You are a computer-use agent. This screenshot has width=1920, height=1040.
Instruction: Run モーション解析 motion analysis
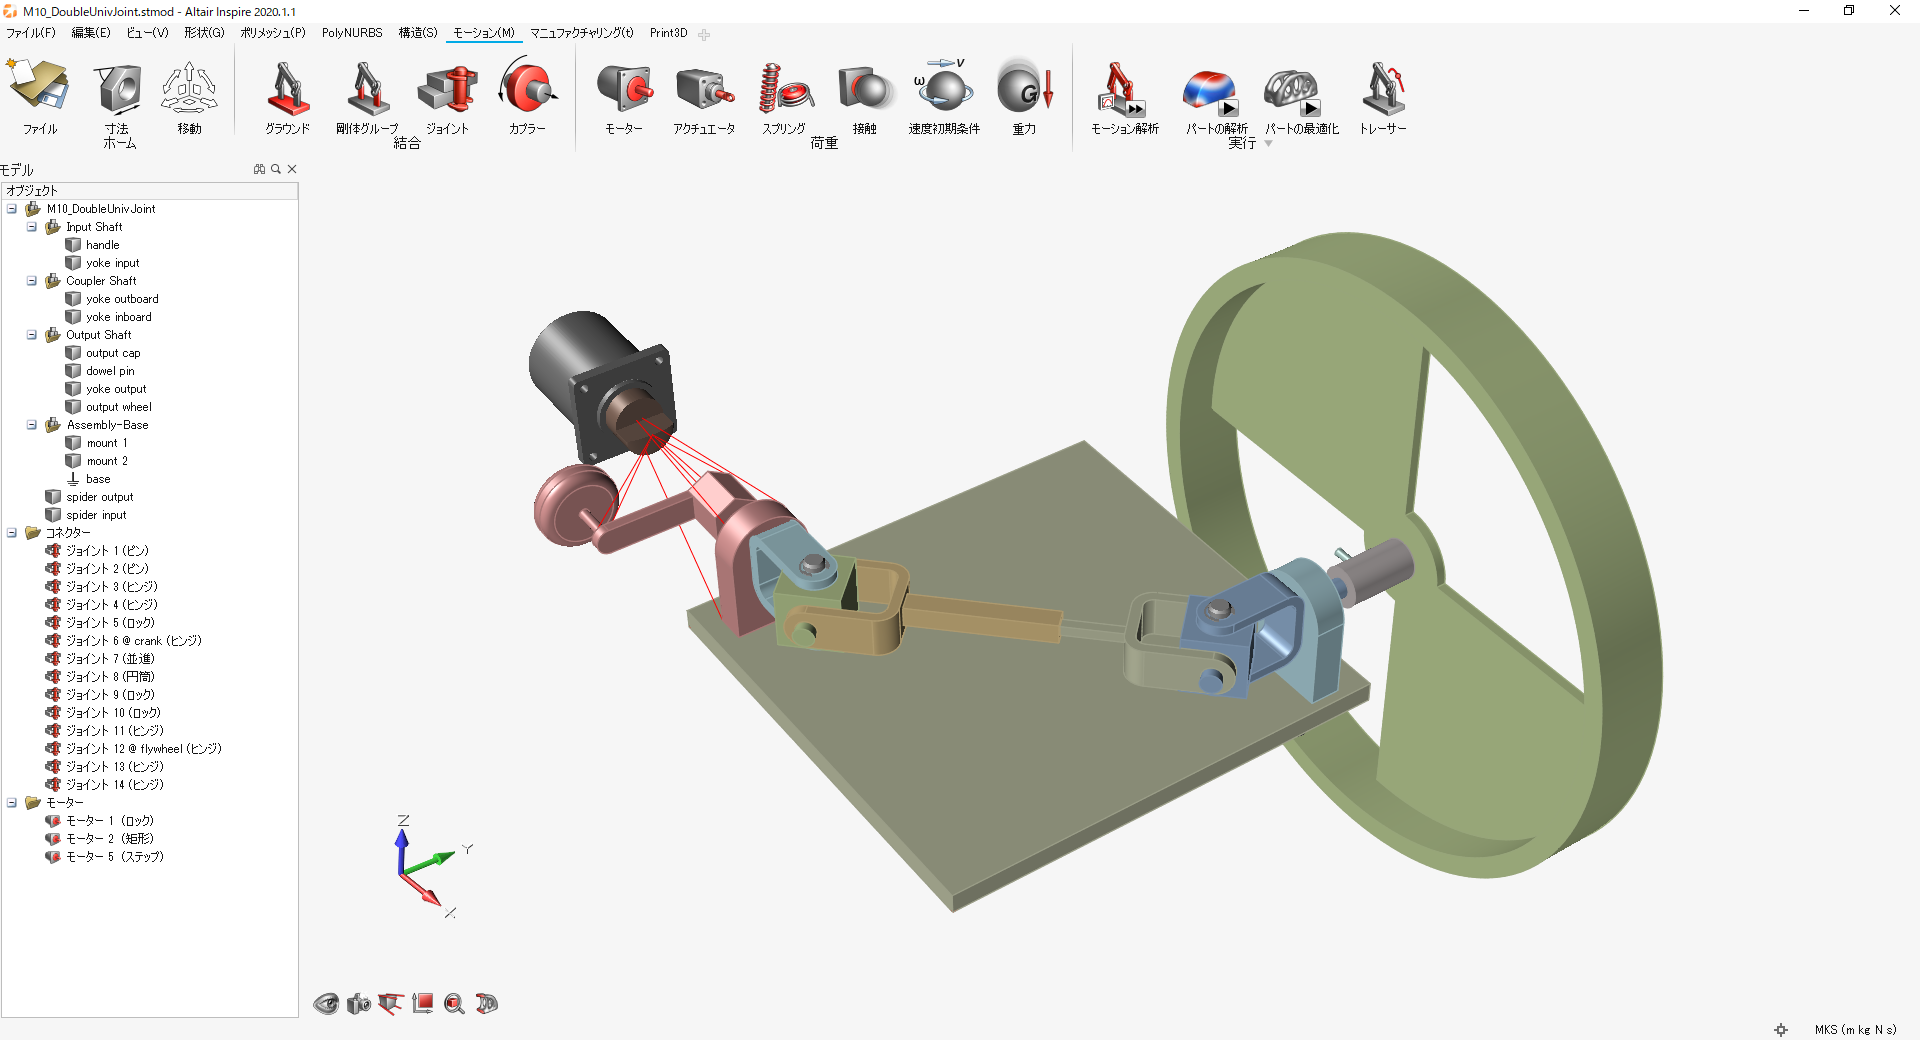pyautogui.click(x=1124, y=88)
